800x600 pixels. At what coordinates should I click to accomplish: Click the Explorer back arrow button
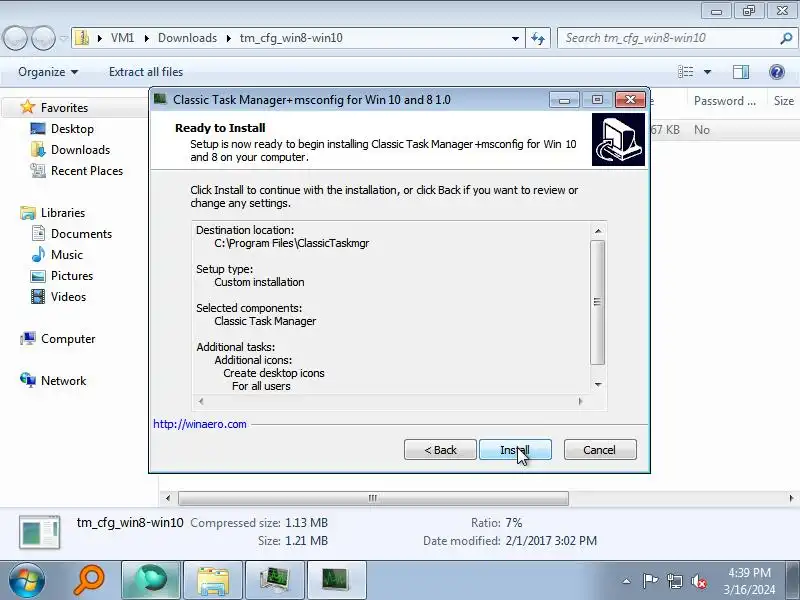click(x=15, y=38)
